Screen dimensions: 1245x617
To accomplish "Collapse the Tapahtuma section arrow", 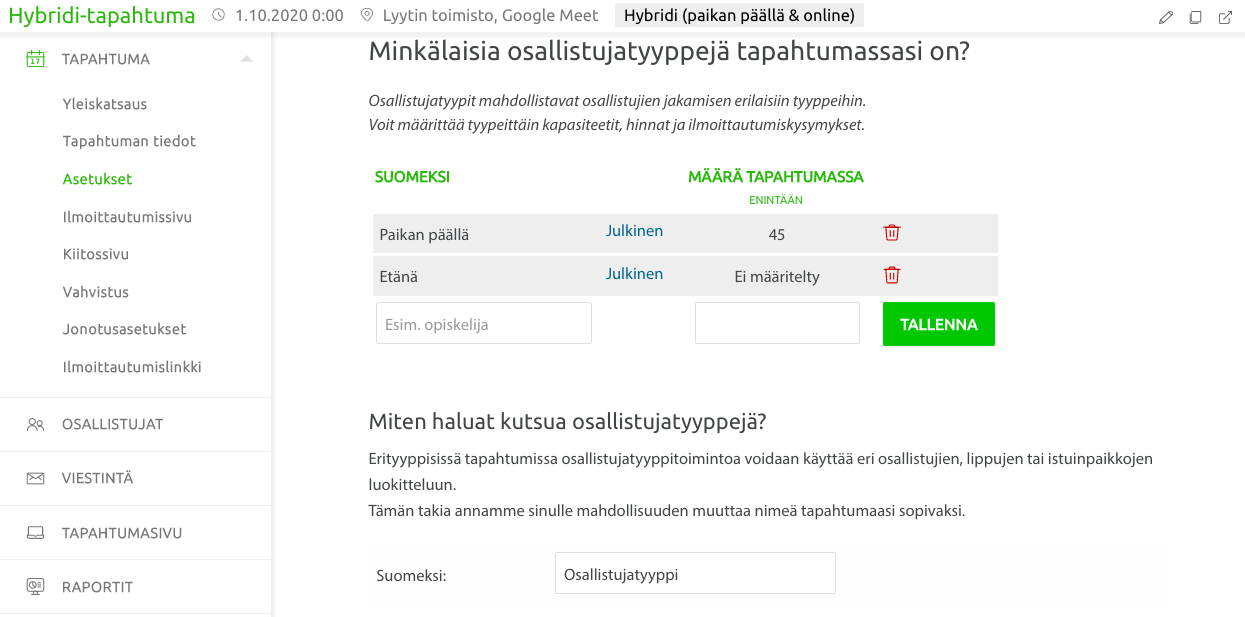I will [246, 59].
